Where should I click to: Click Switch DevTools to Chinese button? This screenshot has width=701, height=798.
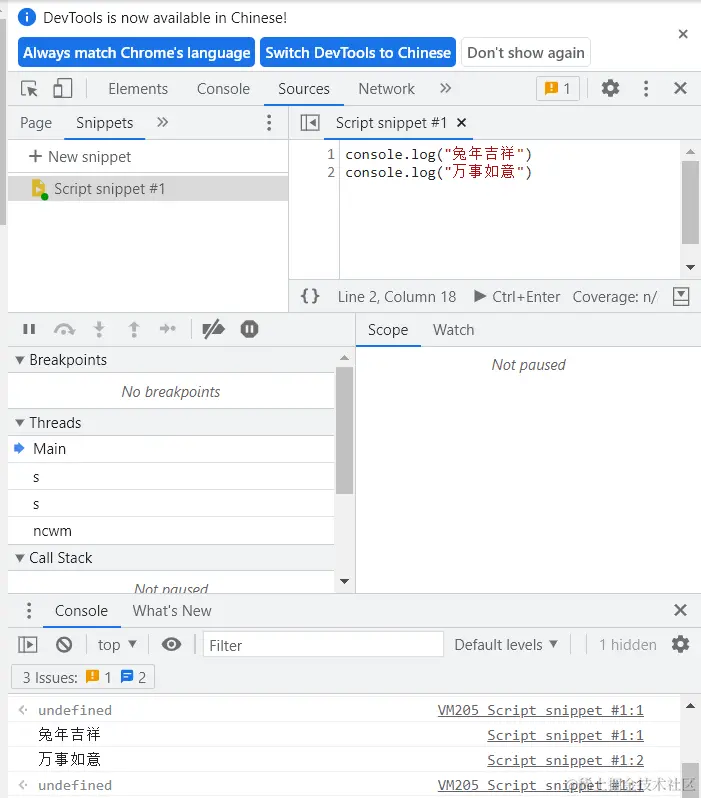[358, 52]
